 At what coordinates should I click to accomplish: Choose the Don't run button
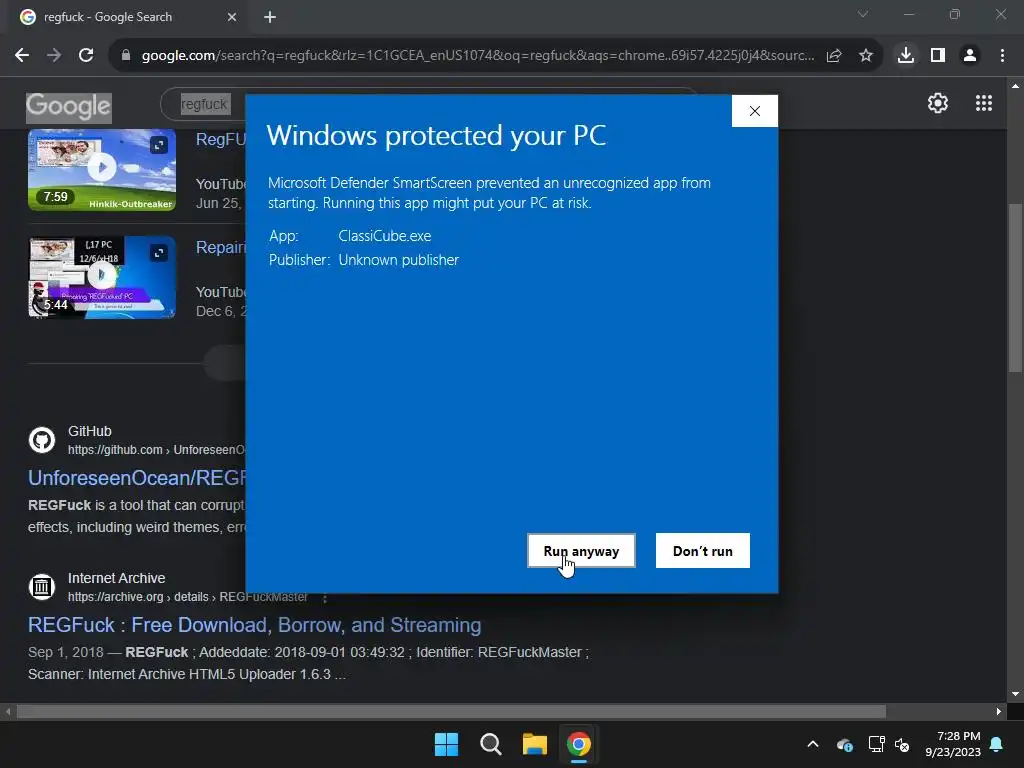[x=703, y=551]
